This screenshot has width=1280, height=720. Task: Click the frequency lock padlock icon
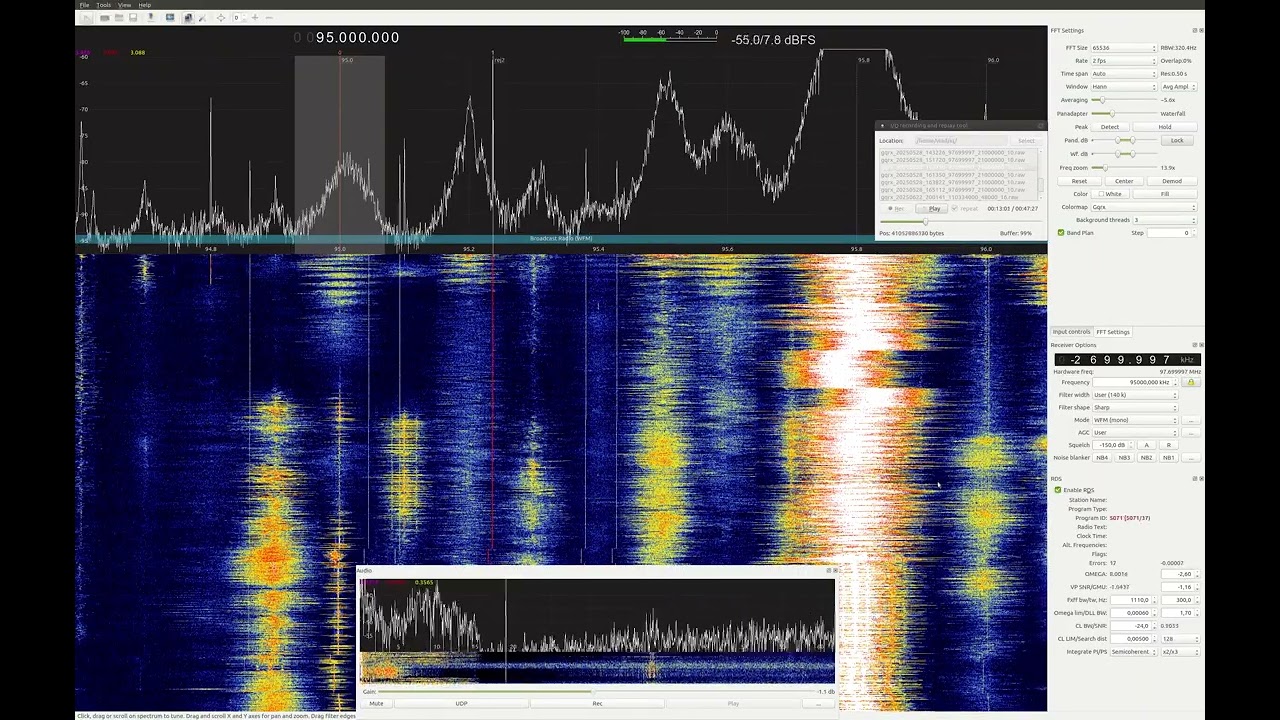[1191, 382]
